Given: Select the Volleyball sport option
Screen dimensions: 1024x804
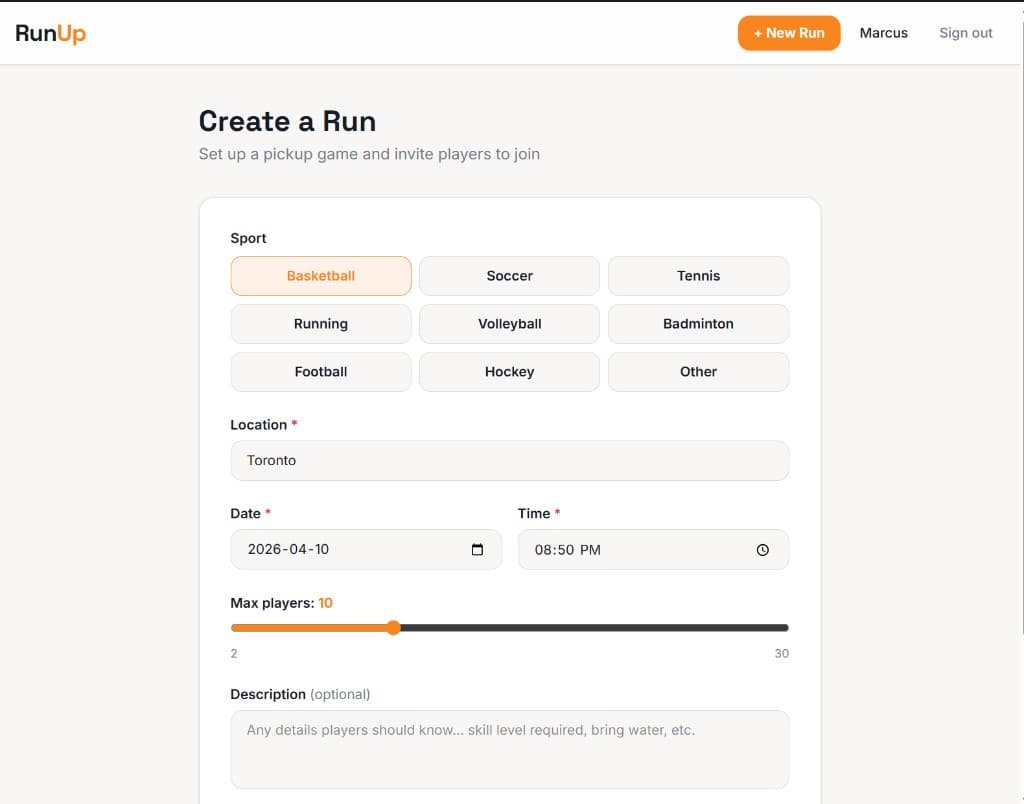Looking at the screenshot, I should (x=509, y=323).
